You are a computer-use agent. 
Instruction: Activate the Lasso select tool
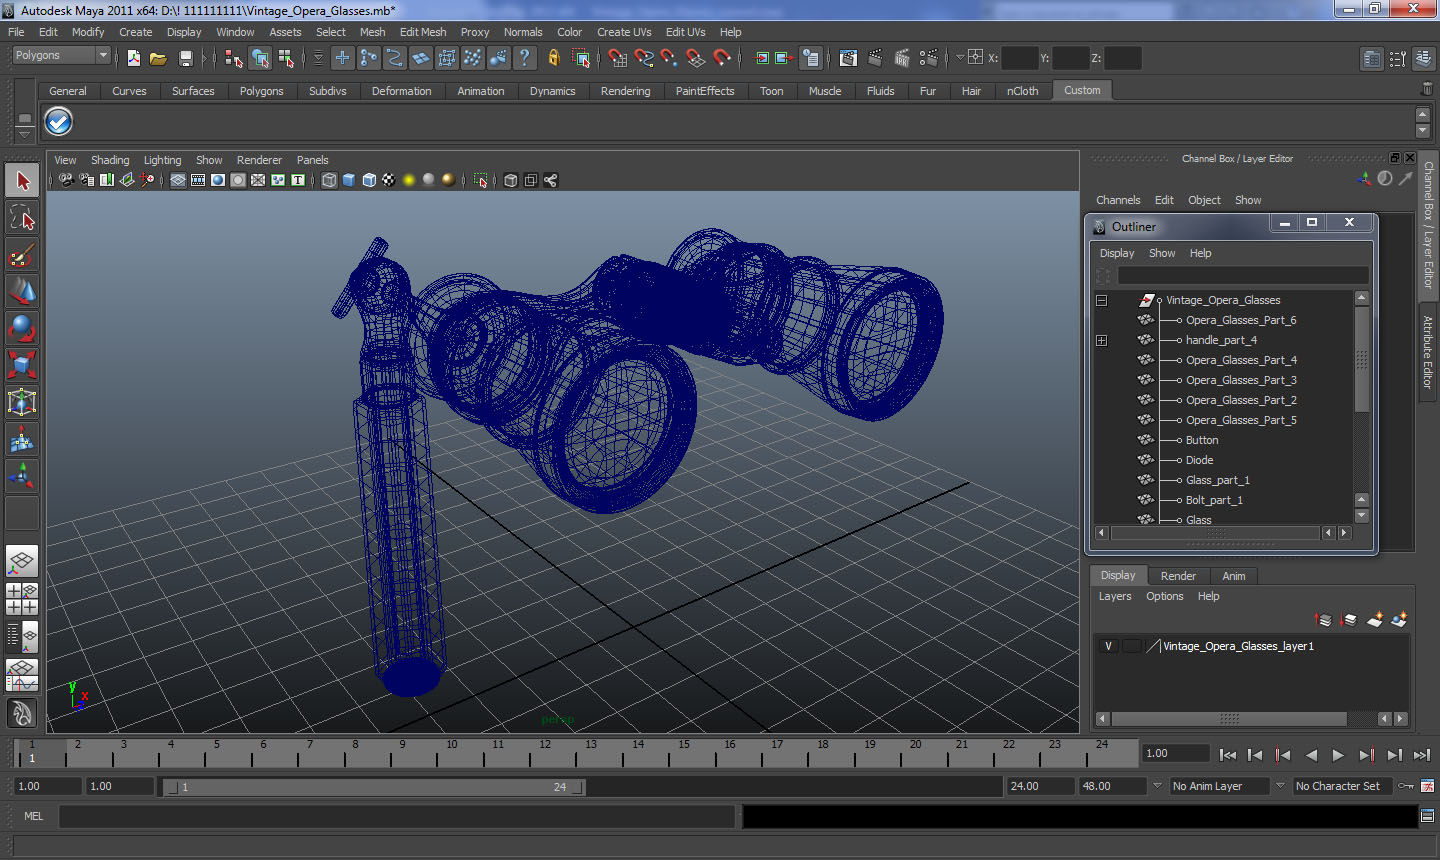point(22,218)
